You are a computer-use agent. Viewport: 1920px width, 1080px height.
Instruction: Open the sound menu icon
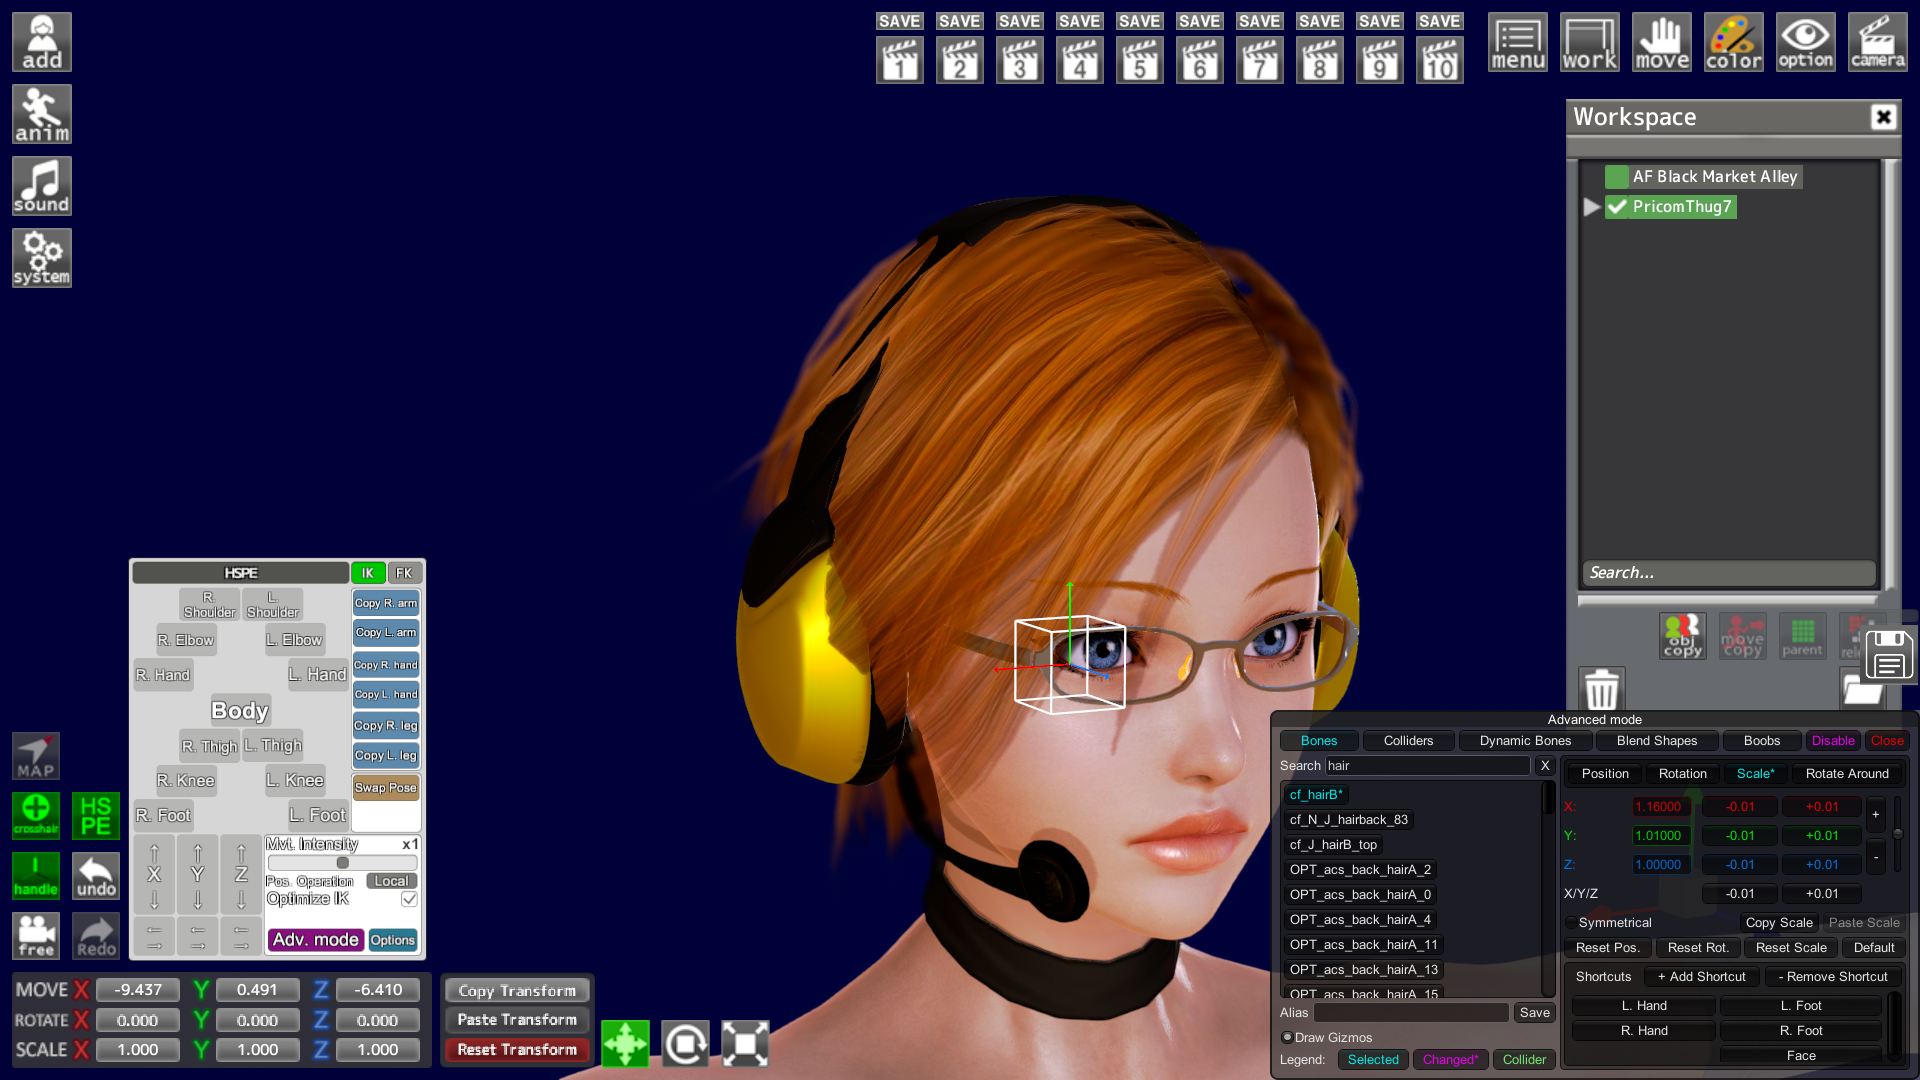pos(42,186)
